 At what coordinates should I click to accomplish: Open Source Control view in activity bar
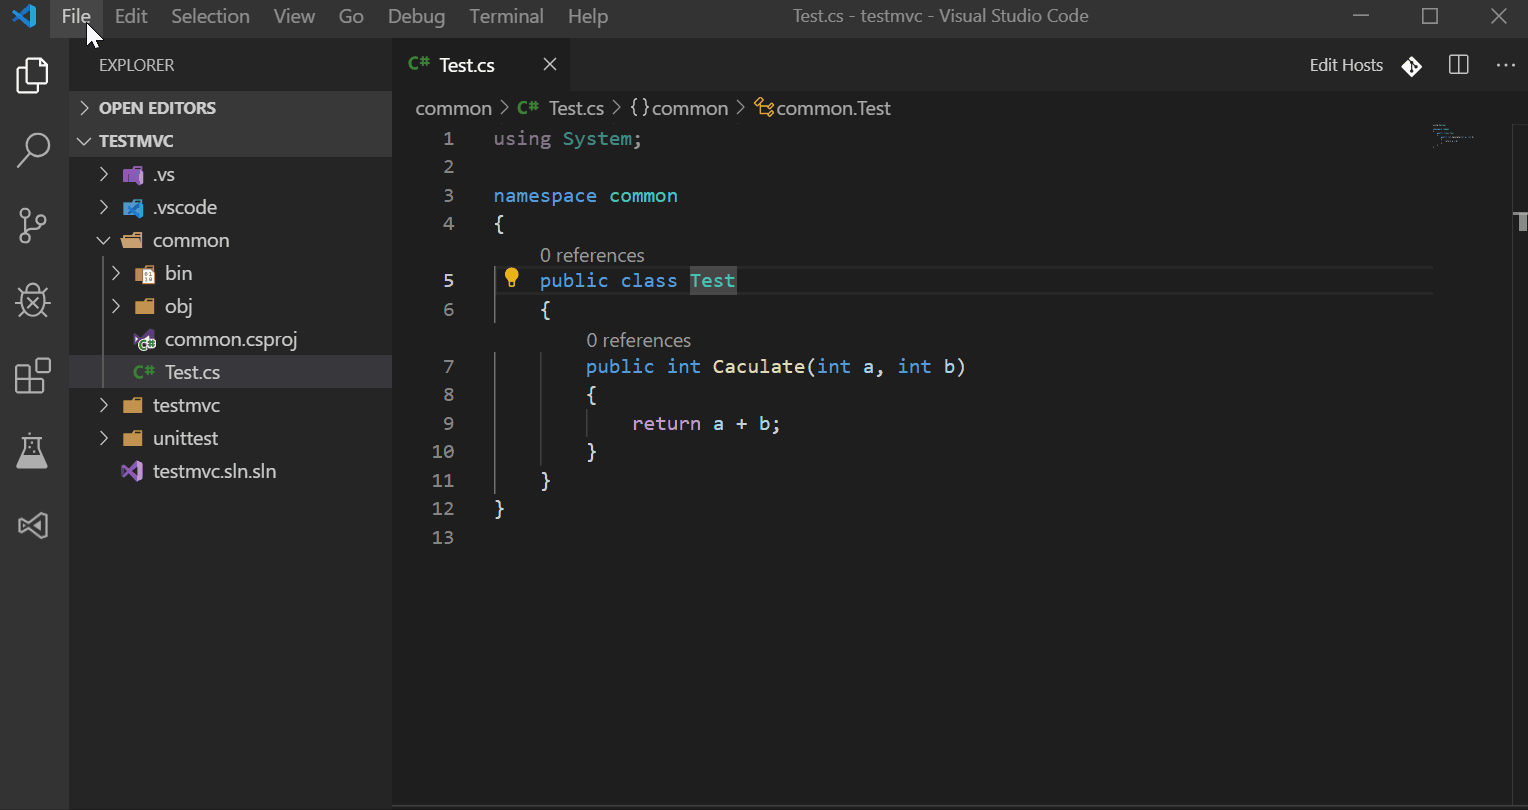point(33,225)
